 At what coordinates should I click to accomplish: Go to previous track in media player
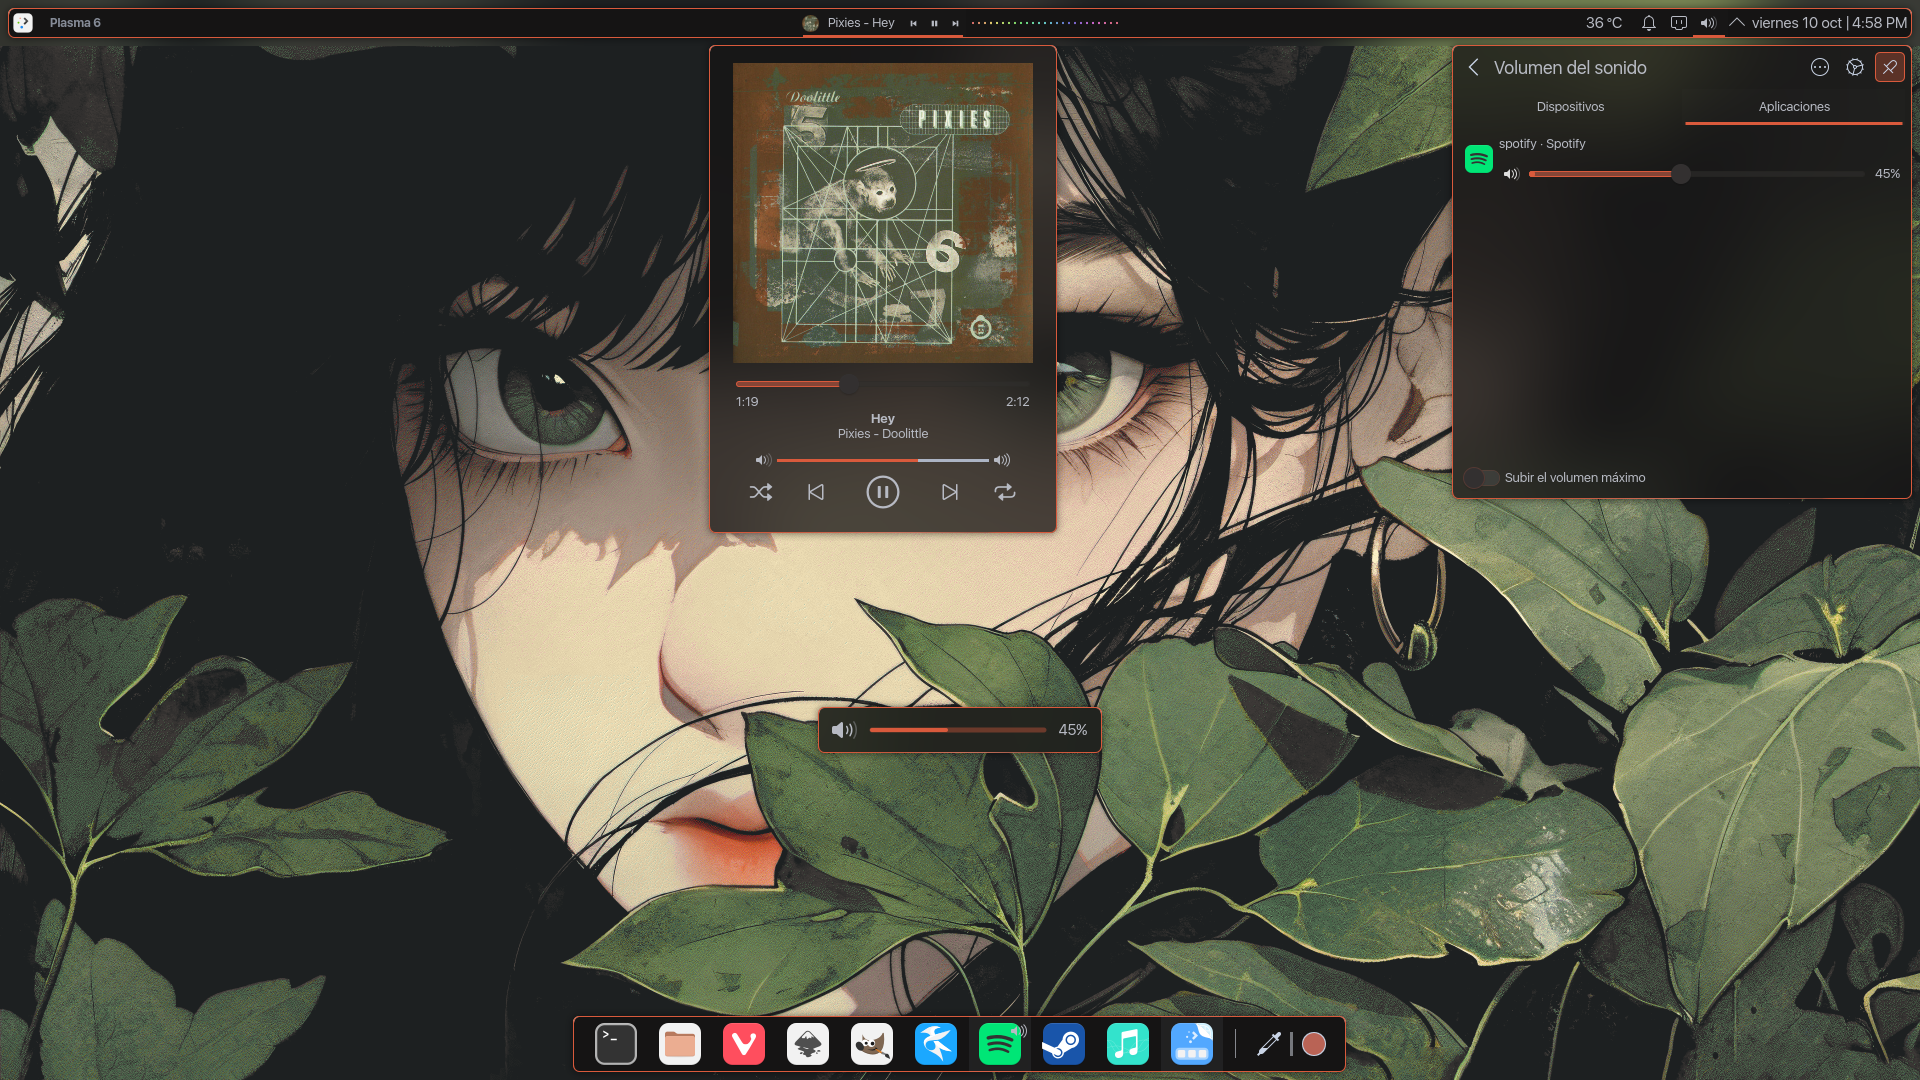(816, 492)
